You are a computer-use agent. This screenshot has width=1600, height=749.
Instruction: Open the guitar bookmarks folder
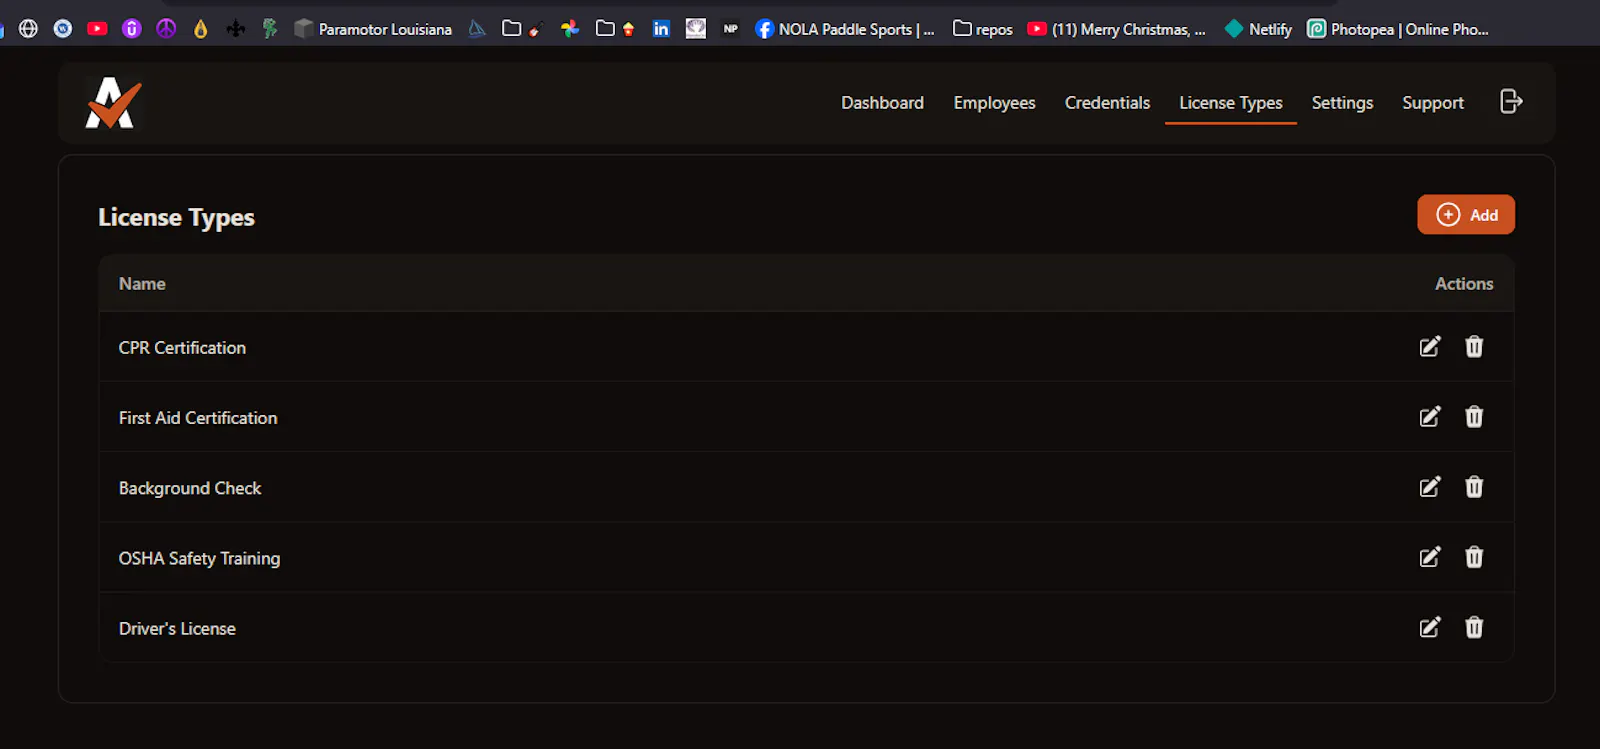(523, 29)
